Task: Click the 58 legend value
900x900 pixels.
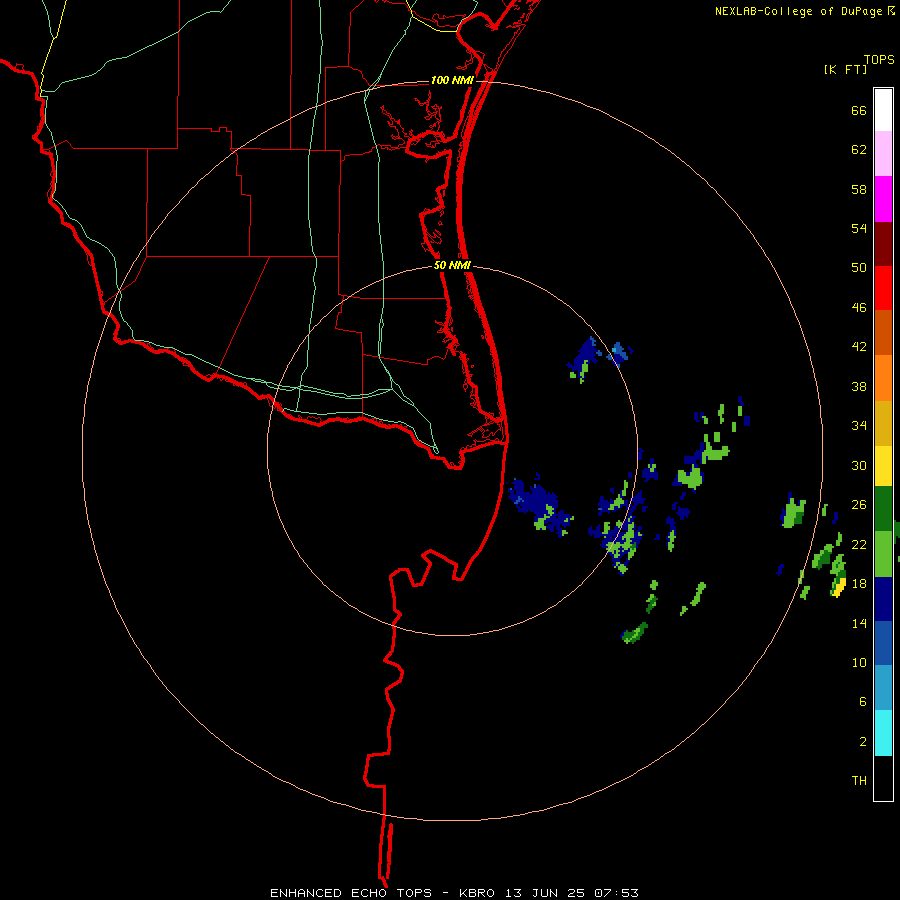Action: 859,189
